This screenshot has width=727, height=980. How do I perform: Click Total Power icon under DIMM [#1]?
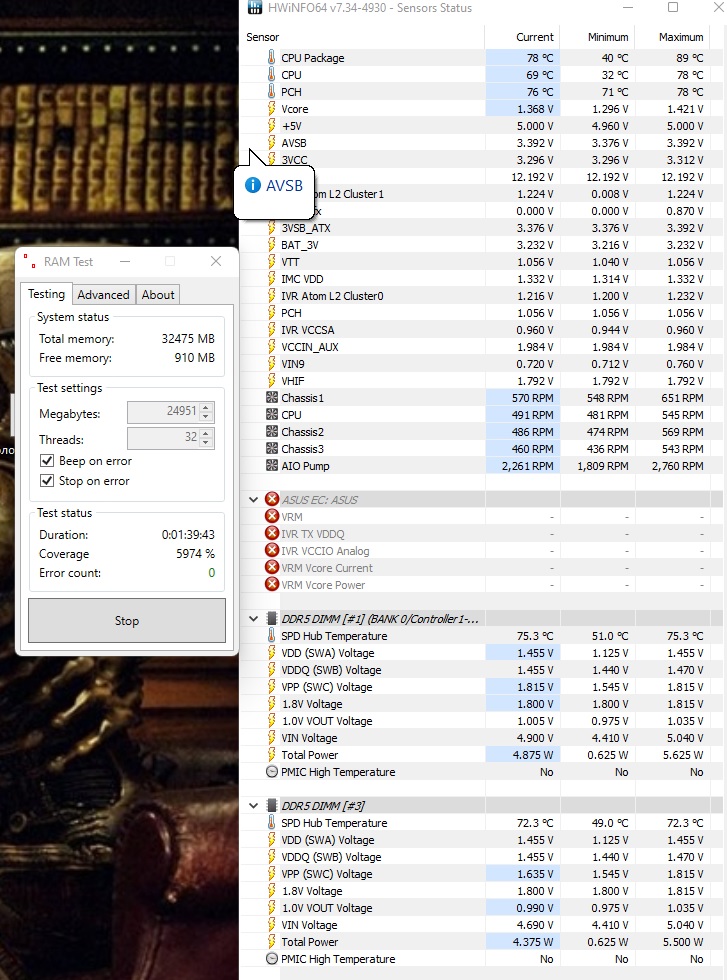[x=271, y=754]
